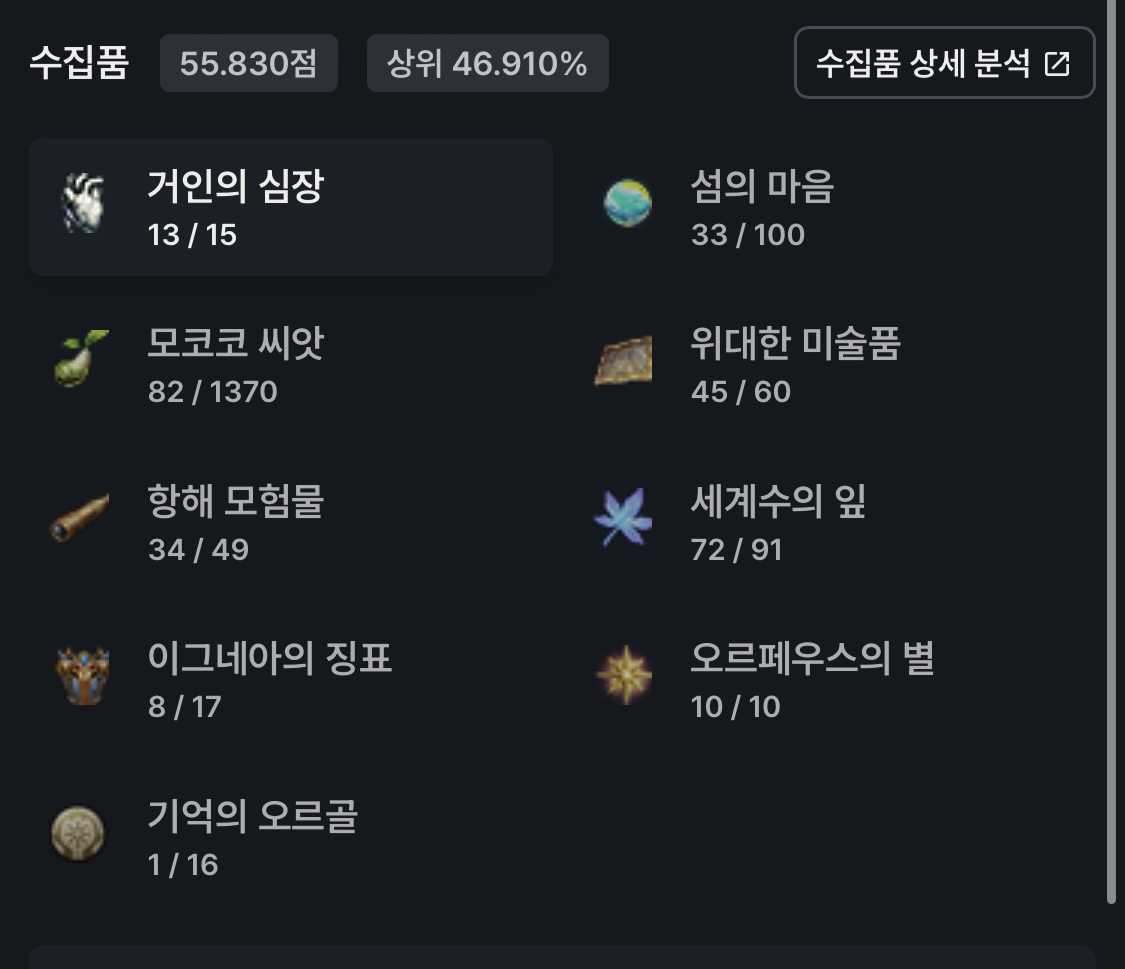The width and height of the screenshot is (1125, 969).
Task: Click the vertical scrollbar on the right
Action: pos(1111,450)
